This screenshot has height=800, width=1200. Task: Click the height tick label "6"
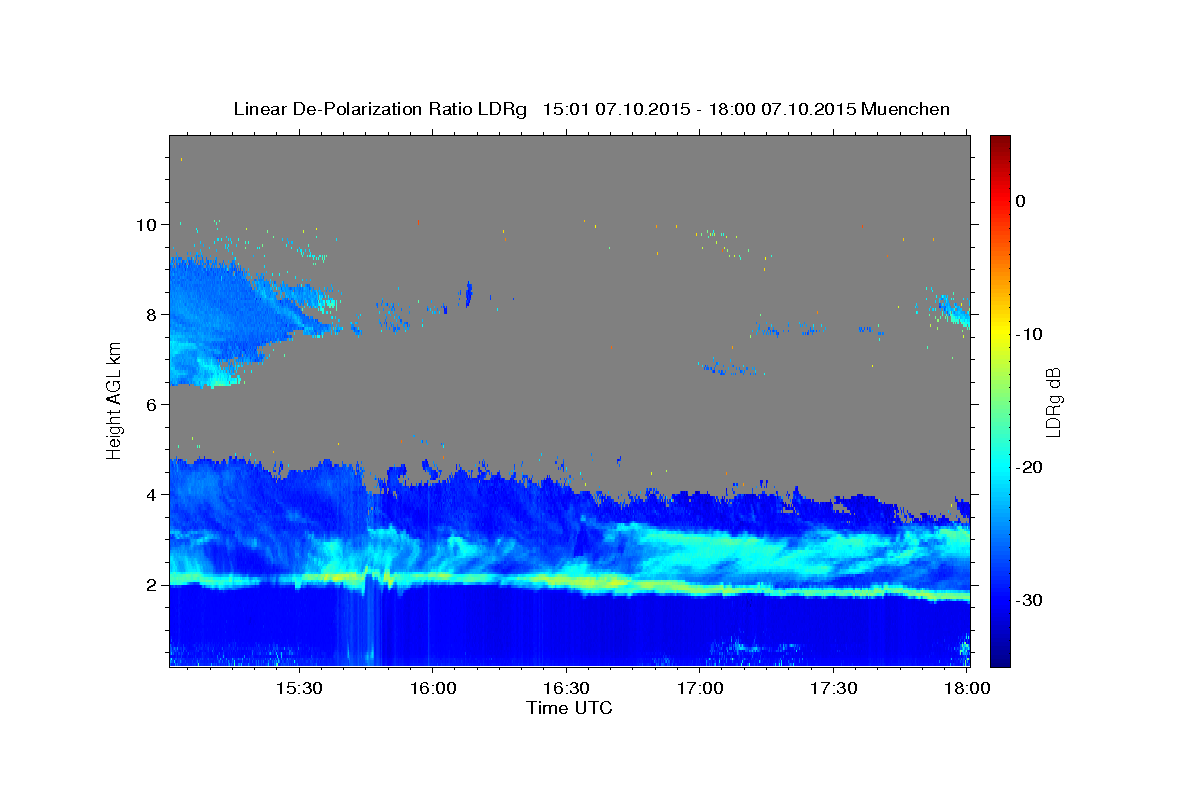click(151, 405)
